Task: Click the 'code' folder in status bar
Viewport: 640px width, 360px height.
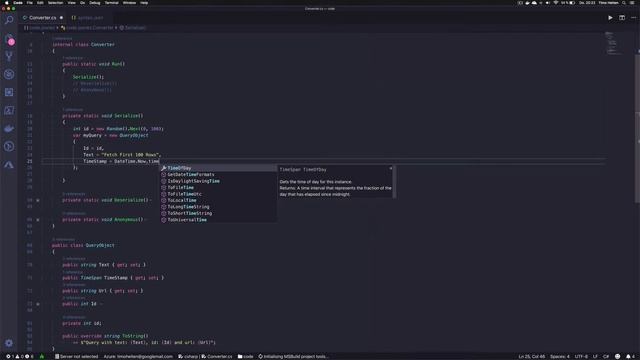Action: pos(245,356)
